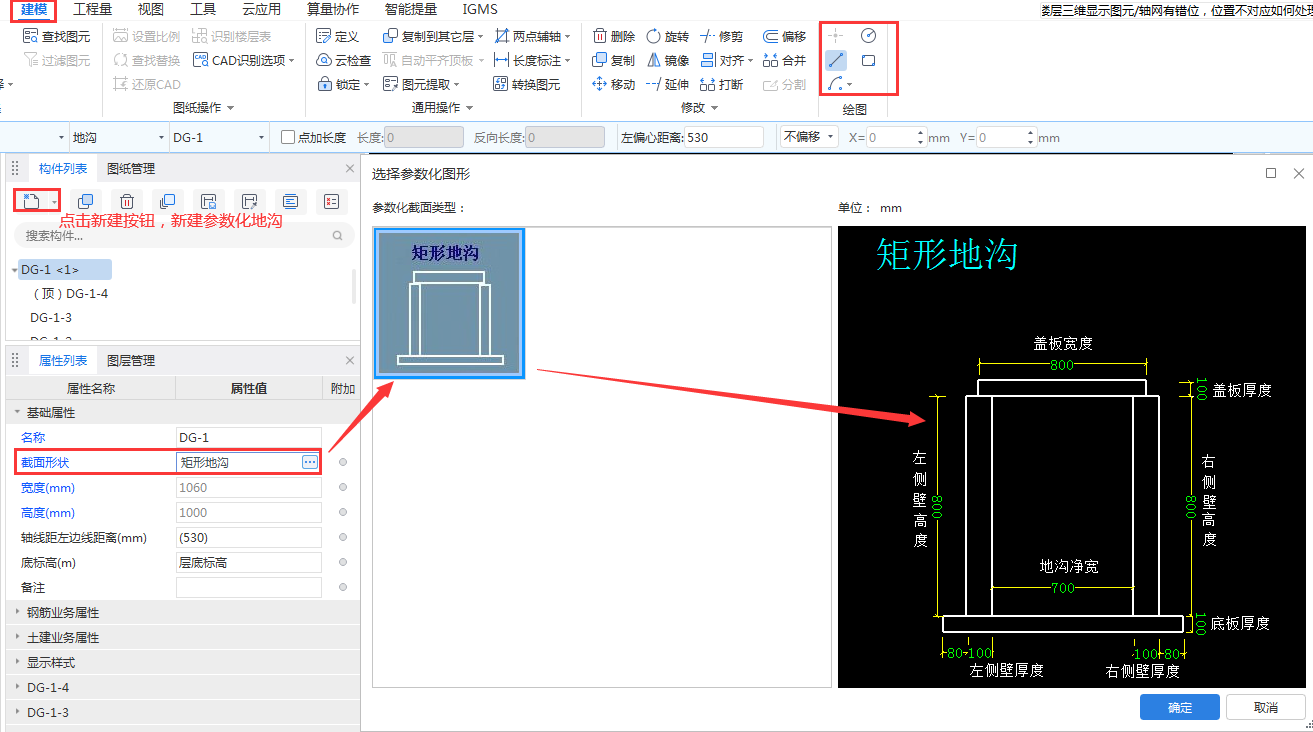Click the 底标高 value 层底标高
Viewport: 1313px width, 732px height.
pos(249,562)
